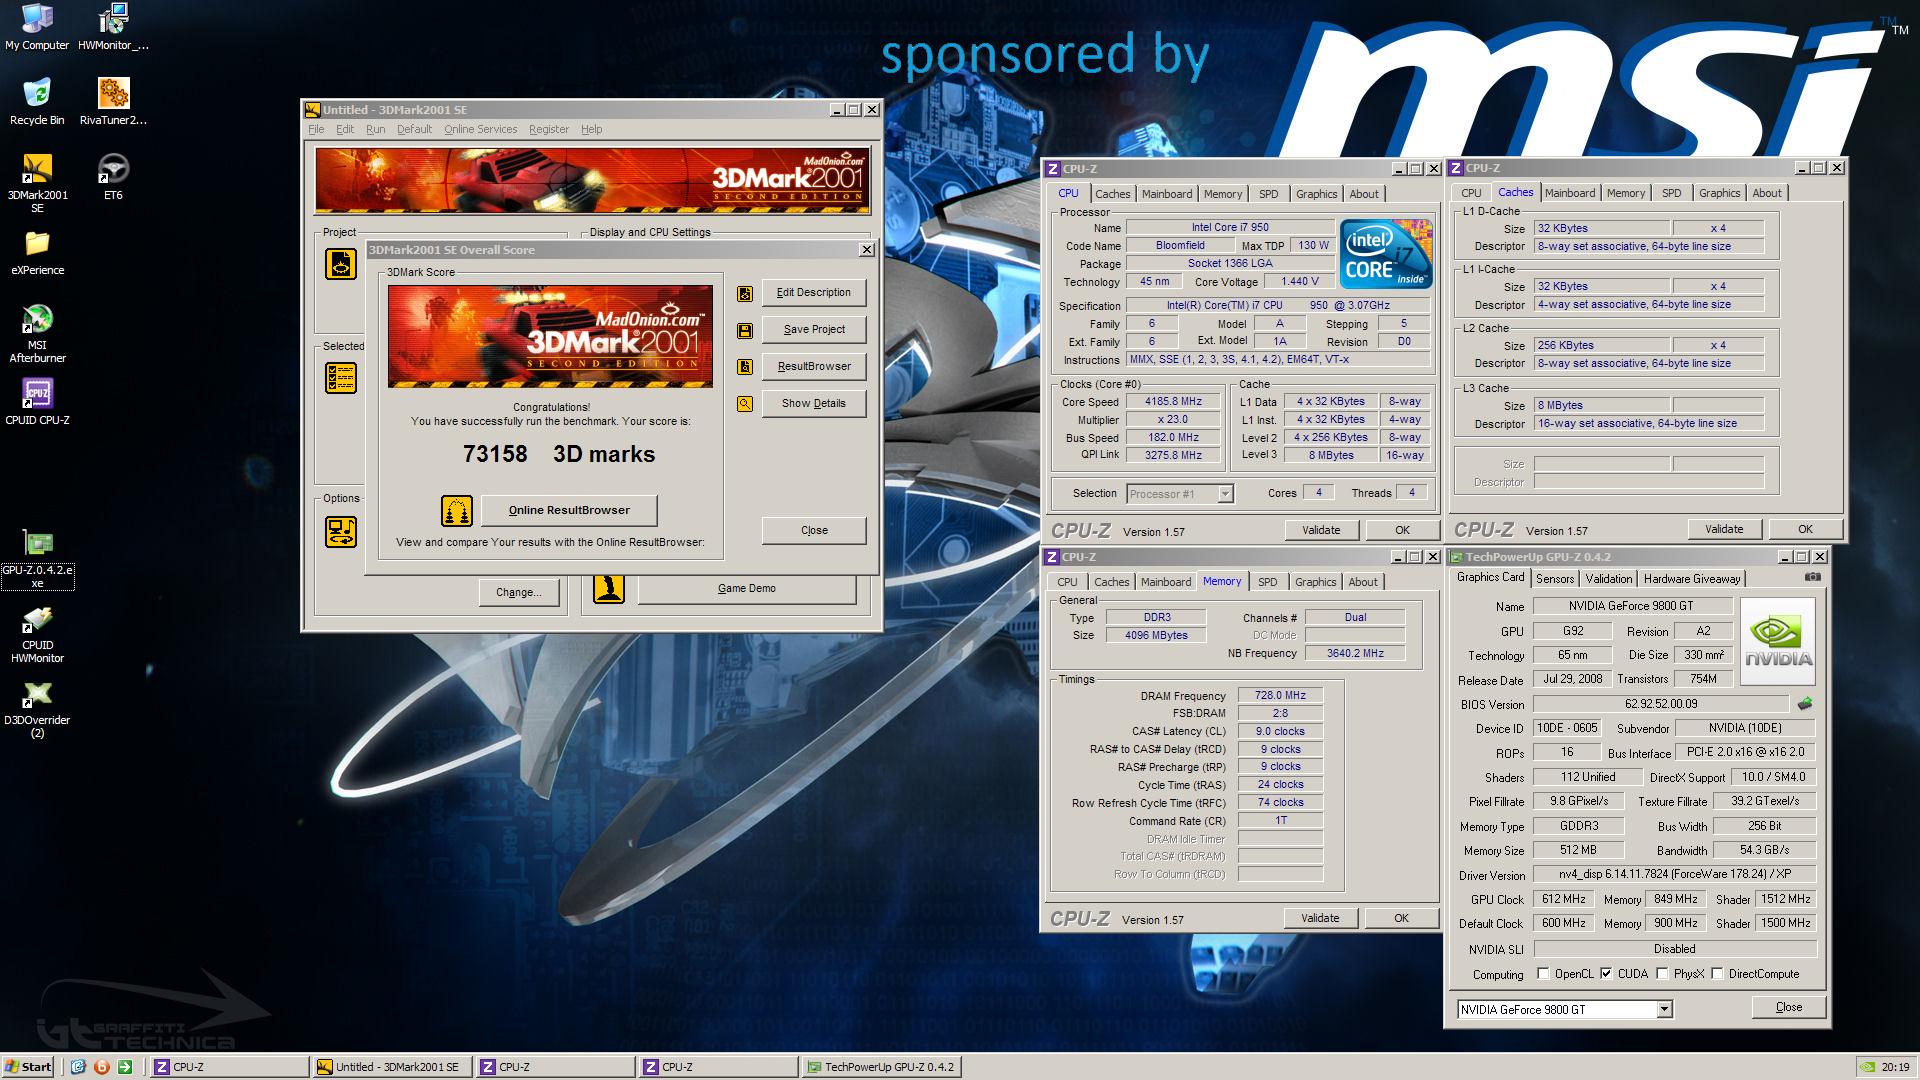Click the DRAM Frequency value field
This screenshot has height=1080, width=1920.
pos(1280,696)
